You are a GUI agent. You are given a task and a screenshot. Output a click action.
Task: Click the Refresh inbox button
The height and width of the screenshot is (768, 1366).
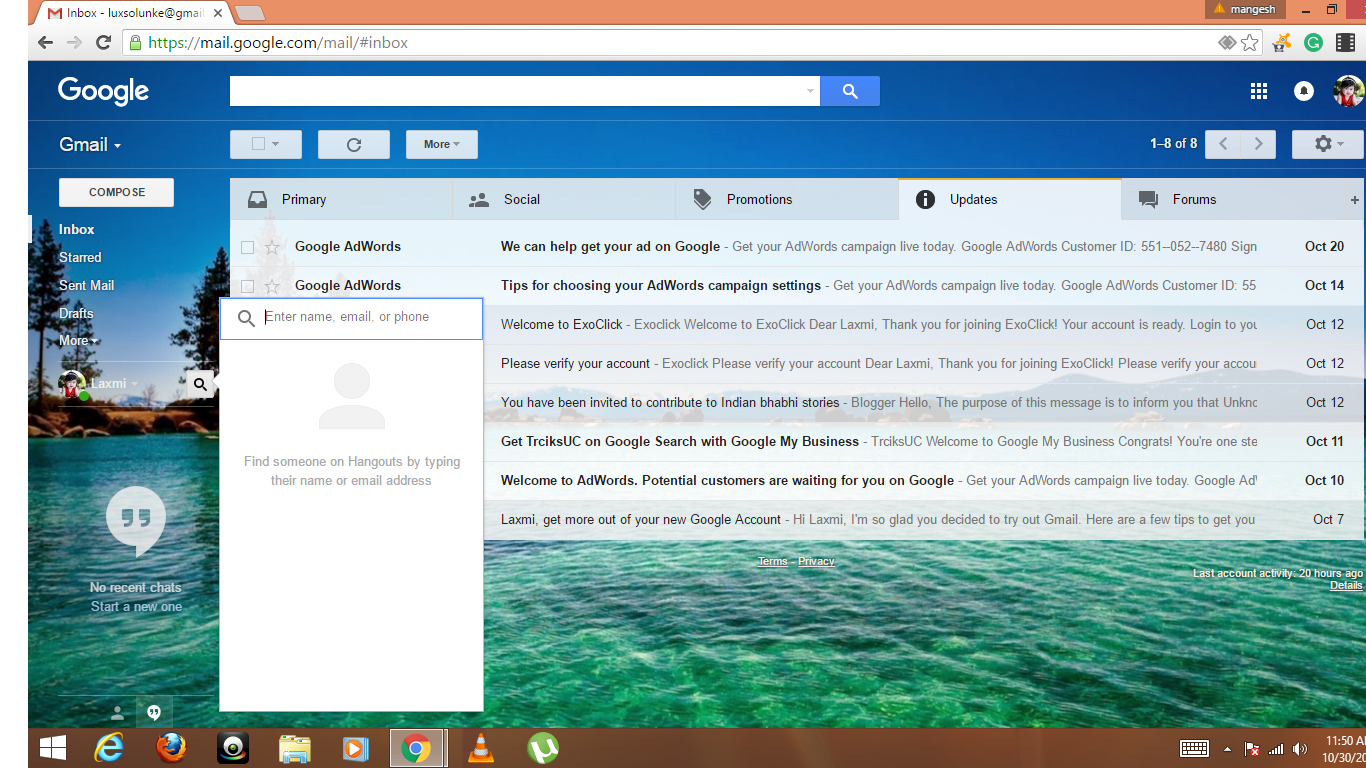coord(354,144)
